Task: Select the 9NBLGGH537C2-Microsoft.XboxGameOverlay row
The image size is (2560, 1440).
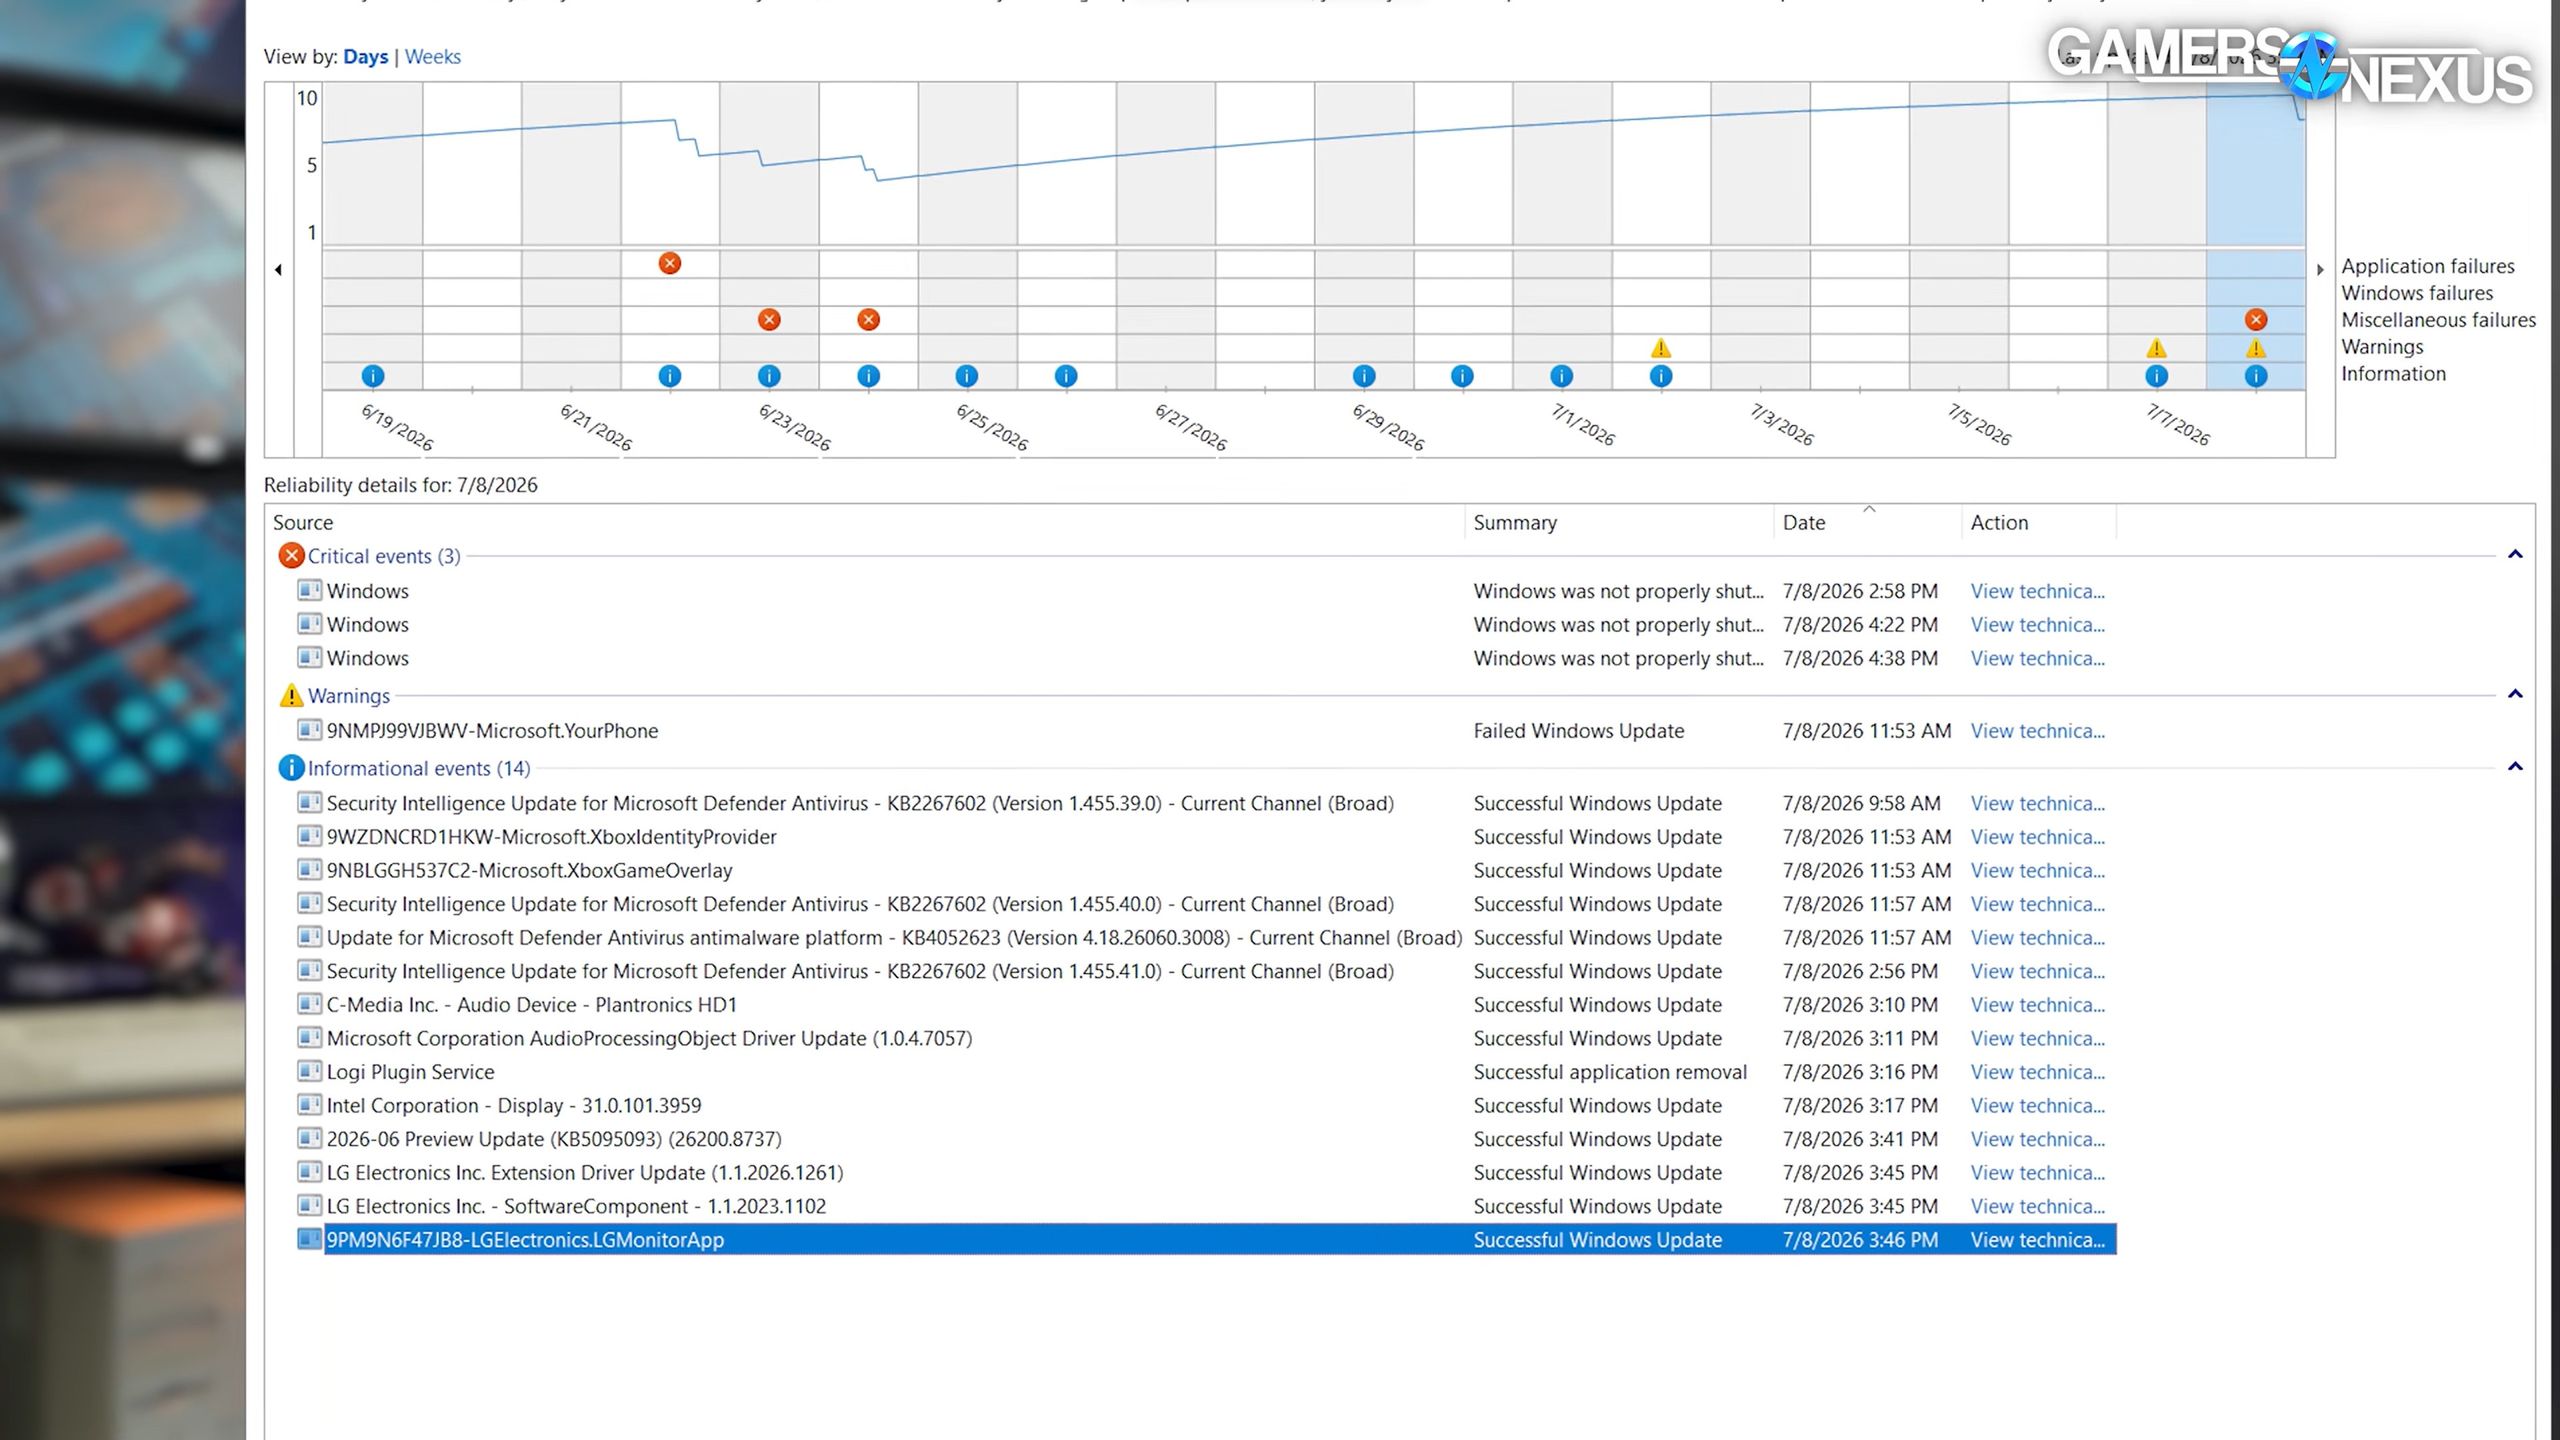Action: pyautogui.click(x=1206, y=870)
